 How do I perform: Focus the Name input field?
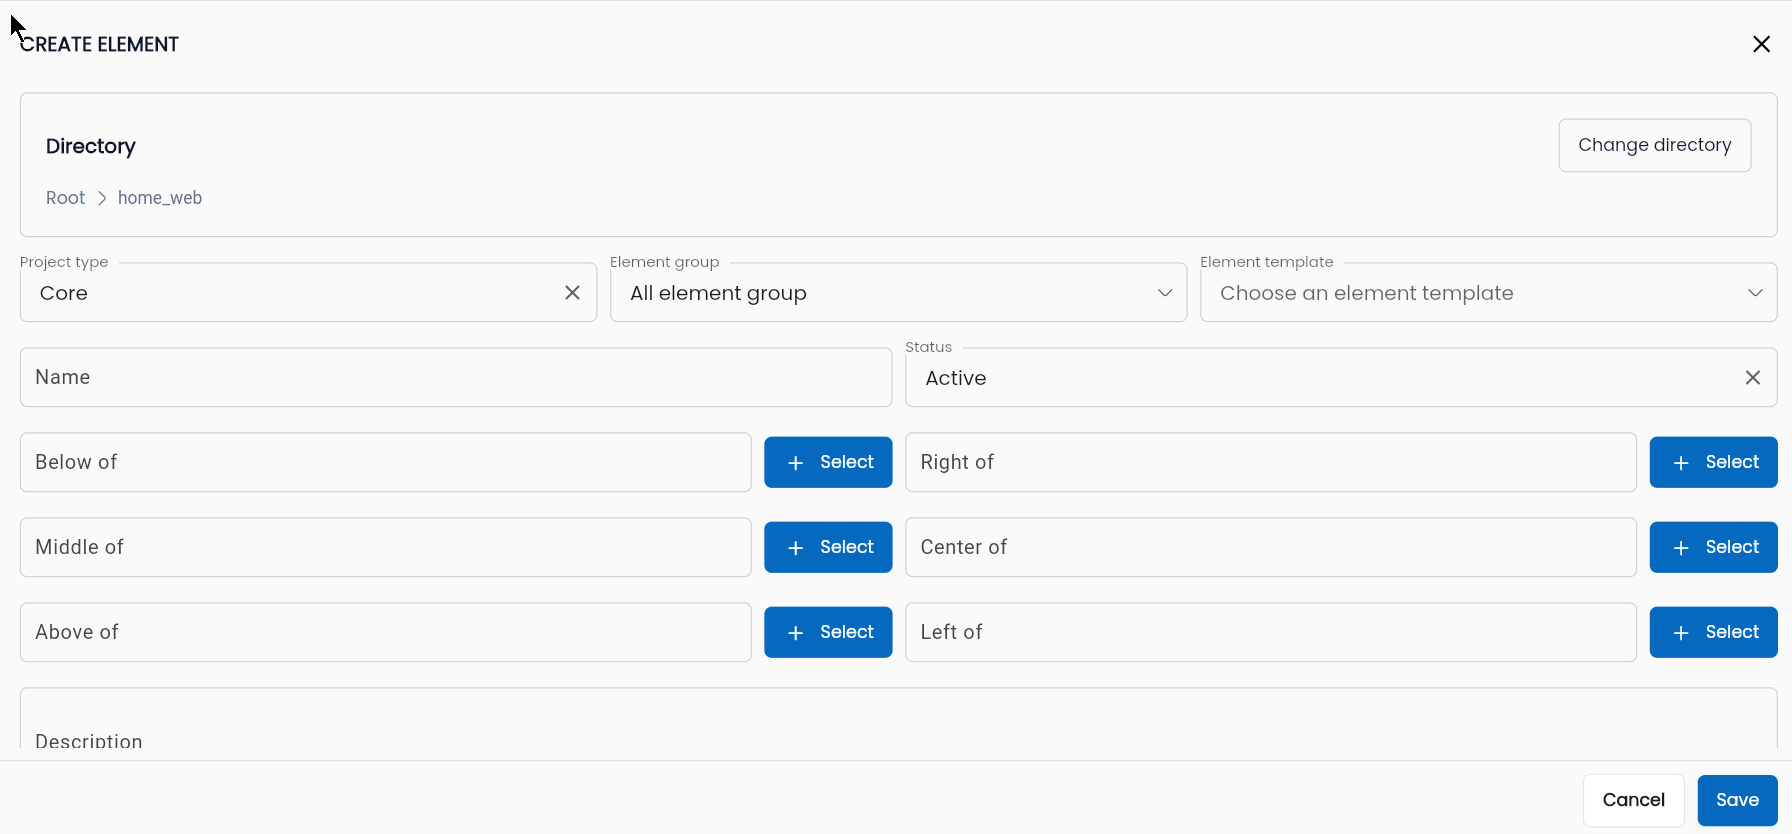click(x=456, y=377)
